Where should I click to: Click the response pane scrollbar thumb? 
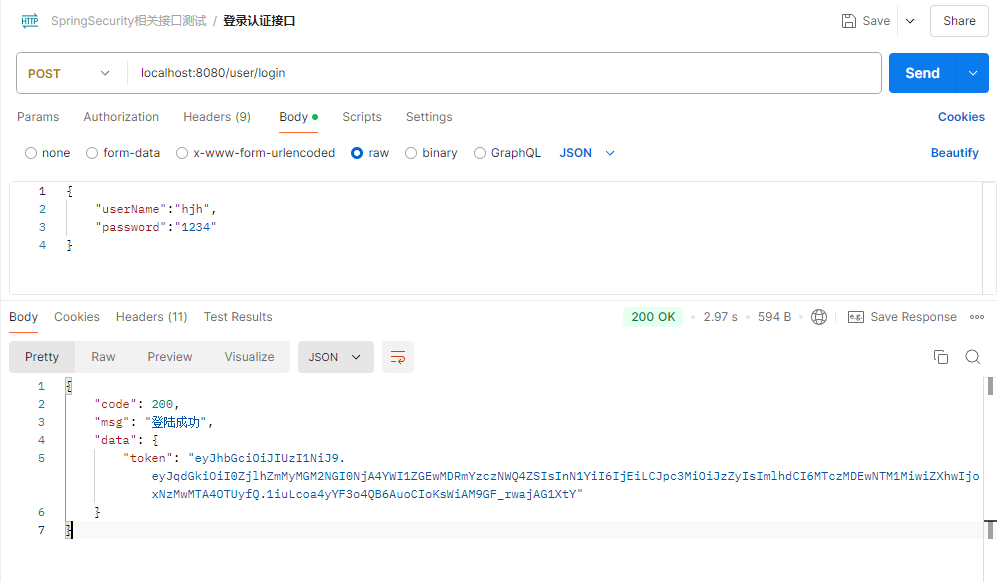[x=990, y=387]
